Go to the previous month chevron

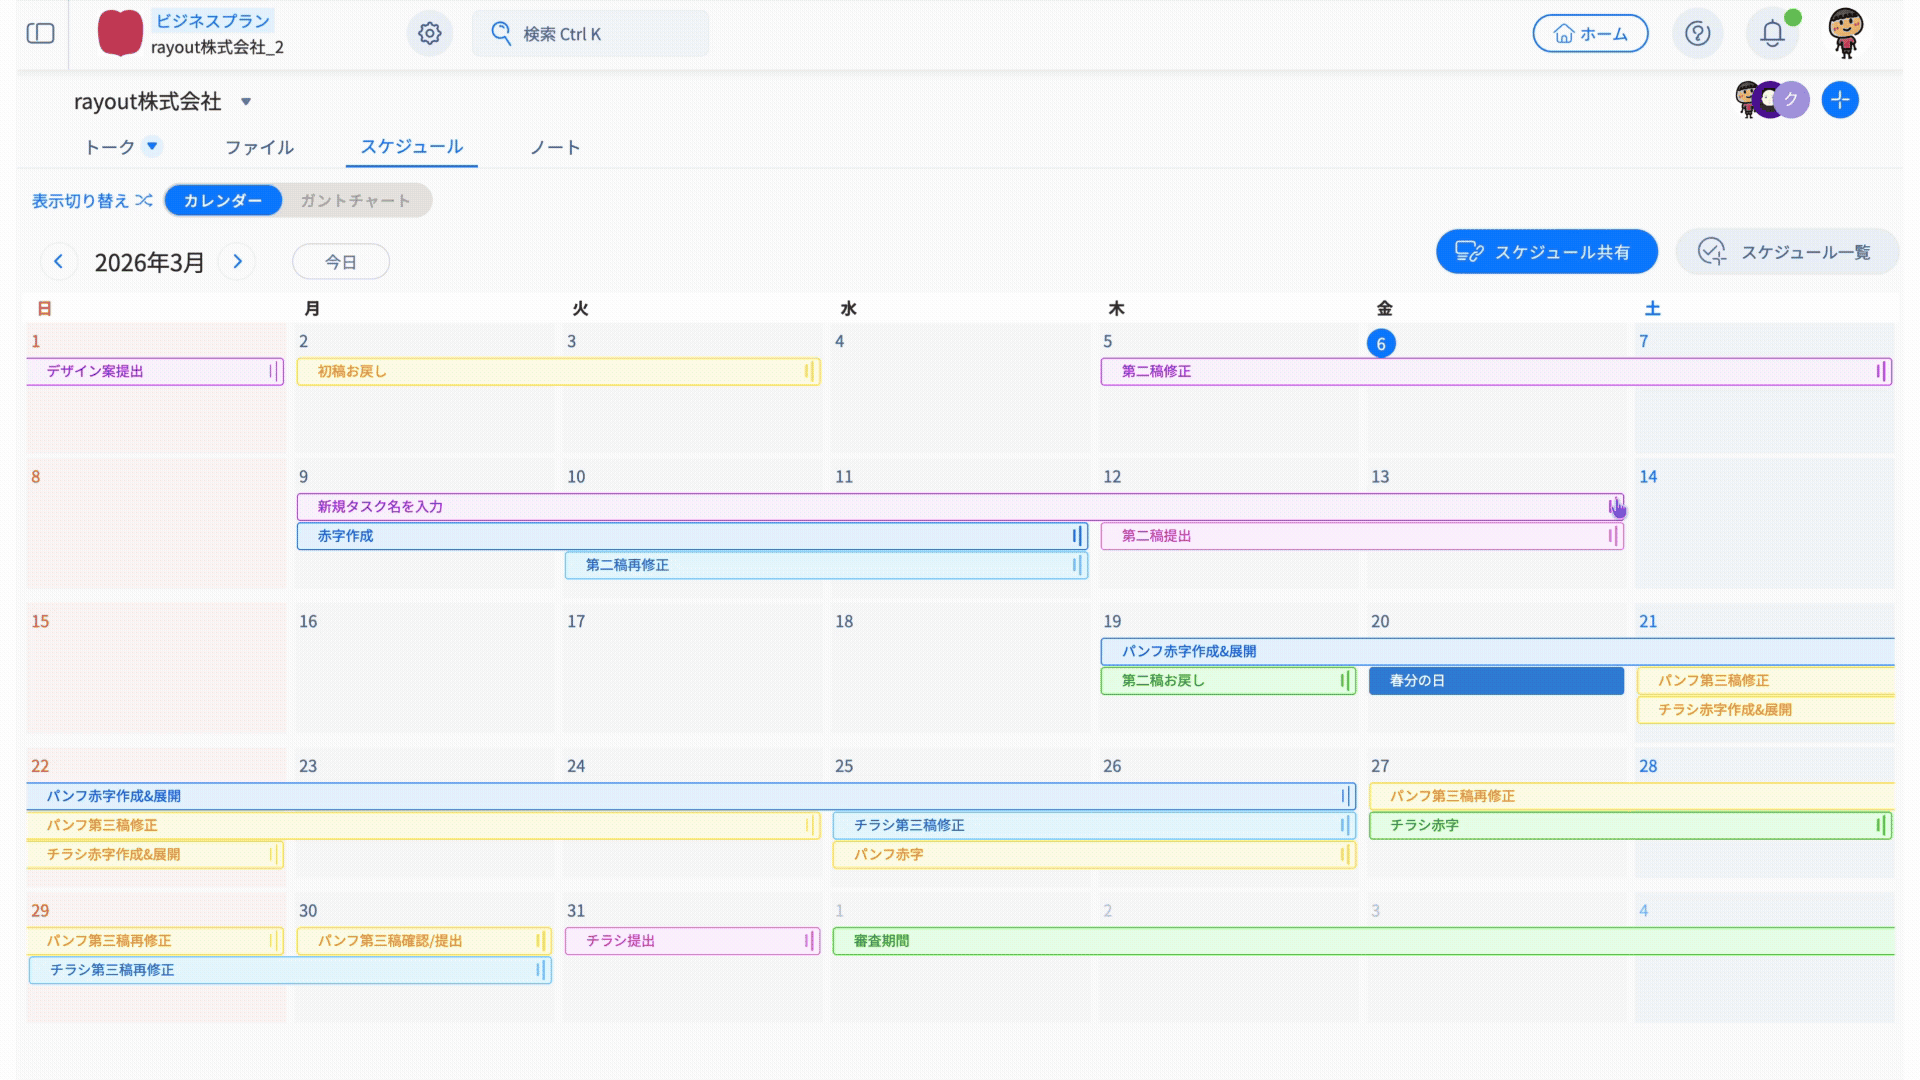tap(58, 261)
